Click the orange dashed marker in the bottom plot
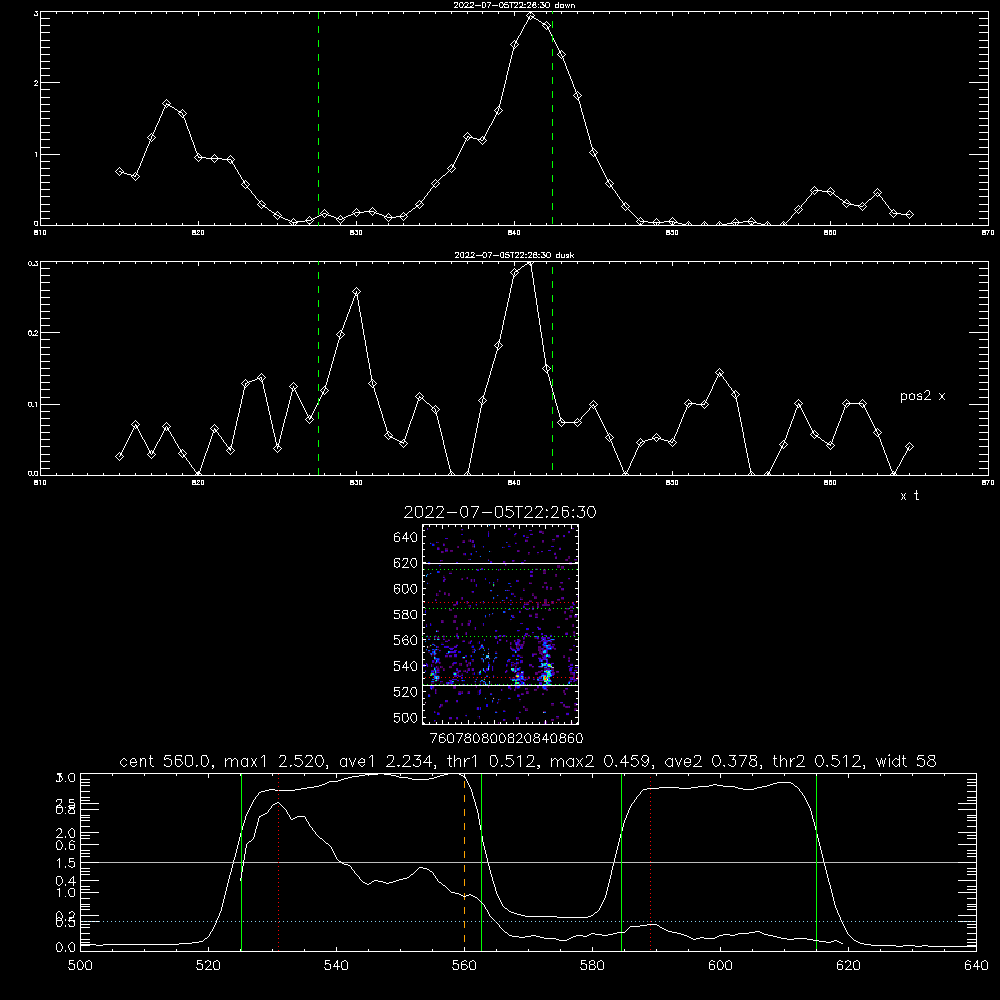 pos(464,861)
